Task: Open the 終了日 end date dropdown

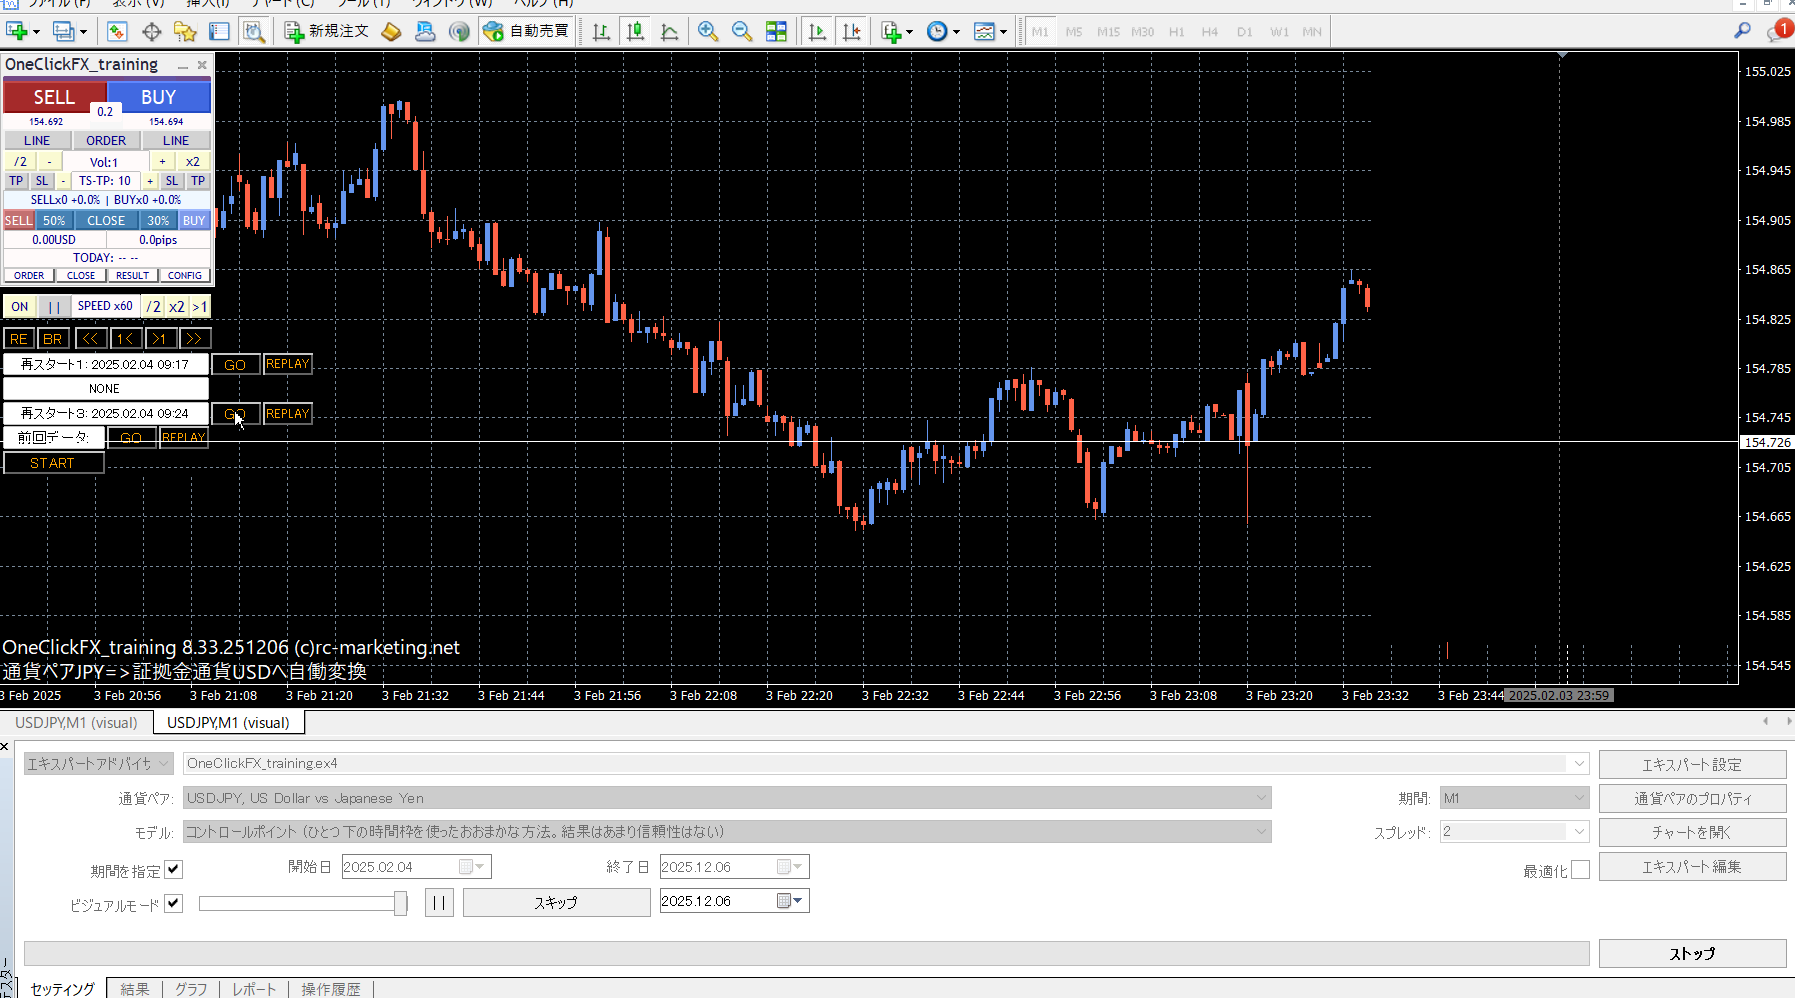Action: (797, 867)
